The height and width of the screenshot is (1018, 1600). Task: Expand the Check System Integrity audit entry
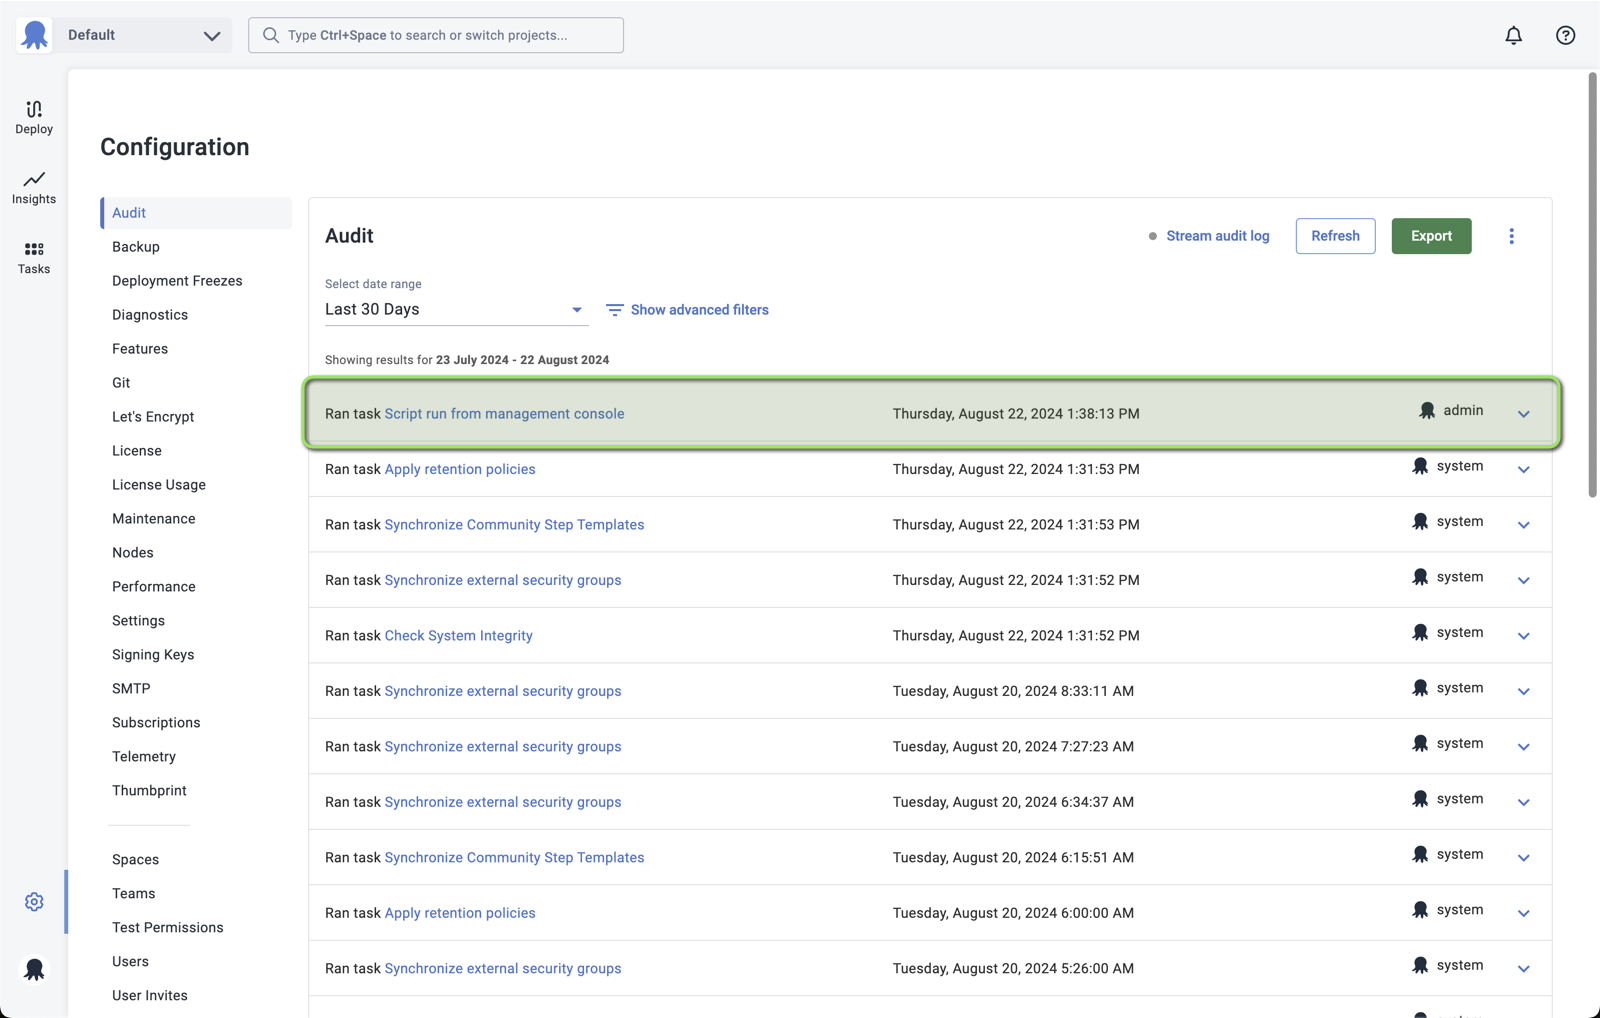coord(1523,636)
